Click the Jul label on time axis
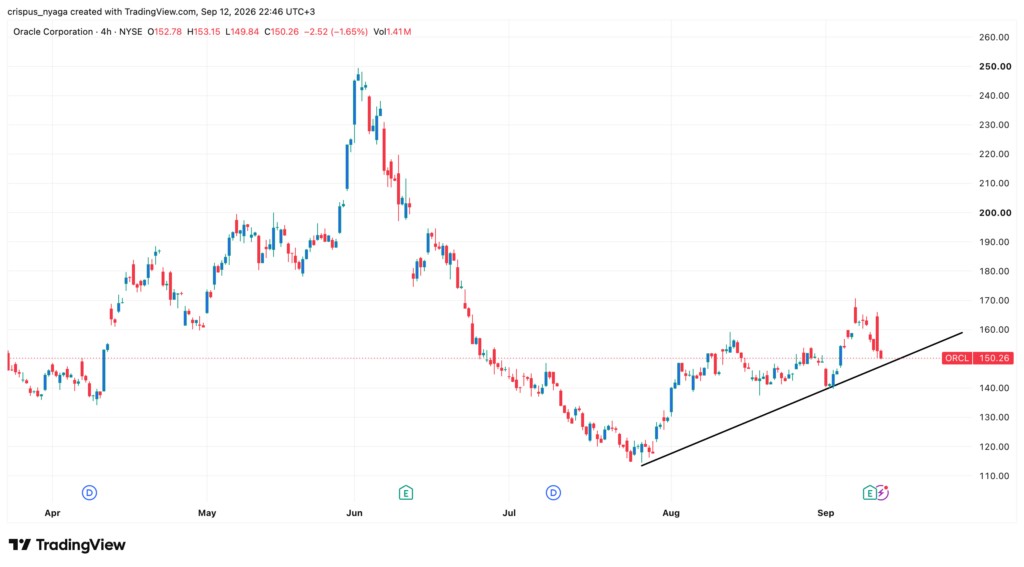Viewport: 1024px width, 567px height. [x=509, y=513]
